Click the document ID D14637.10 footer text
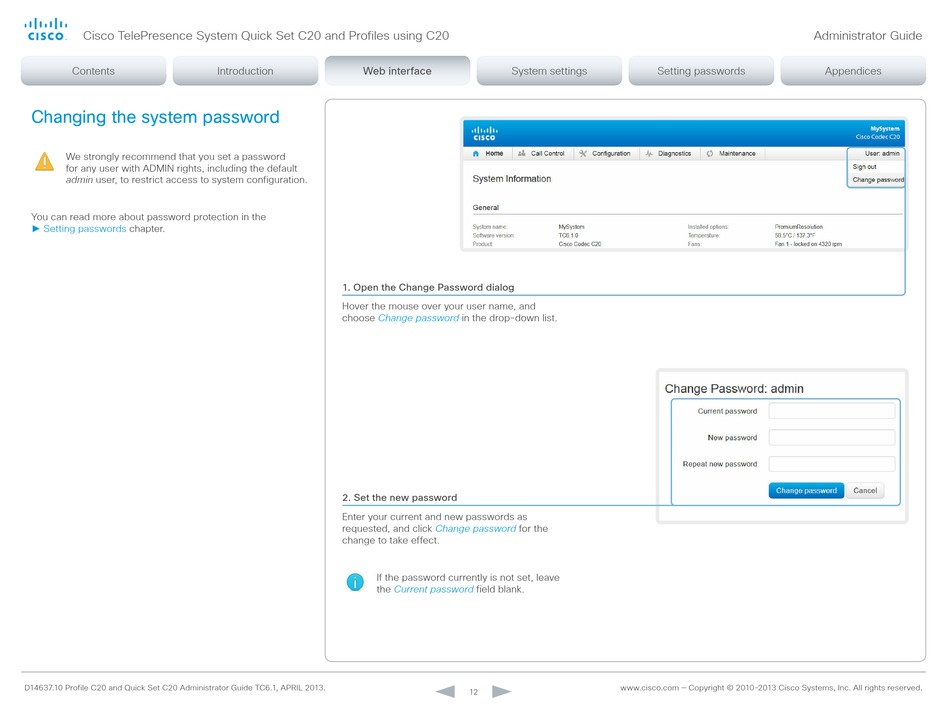 44,688
